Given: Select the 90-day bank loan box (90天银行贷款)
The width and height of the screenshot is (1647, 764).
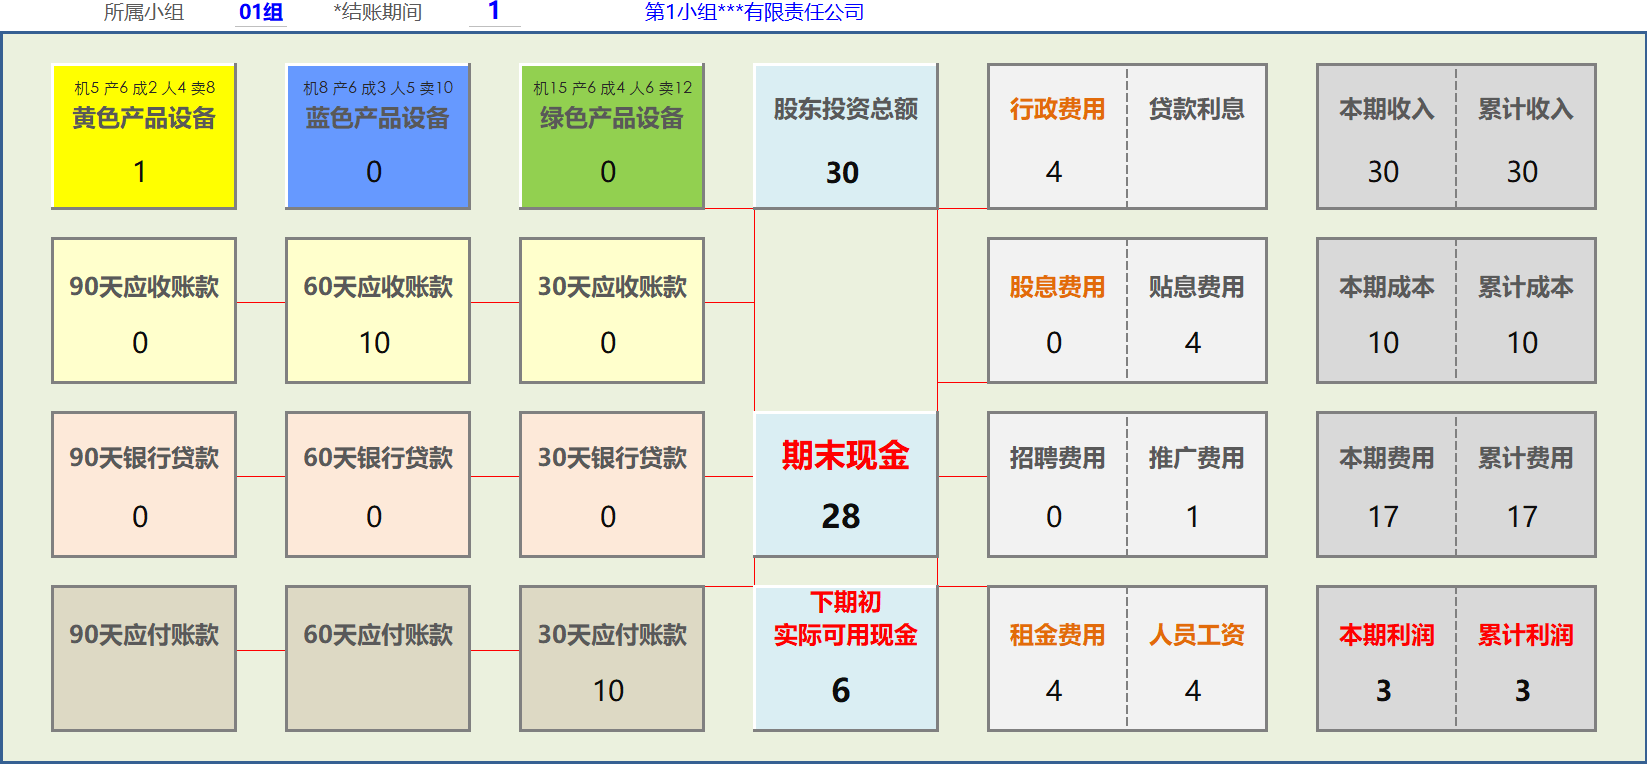Looking at the screenshot, I should [143, 484].
